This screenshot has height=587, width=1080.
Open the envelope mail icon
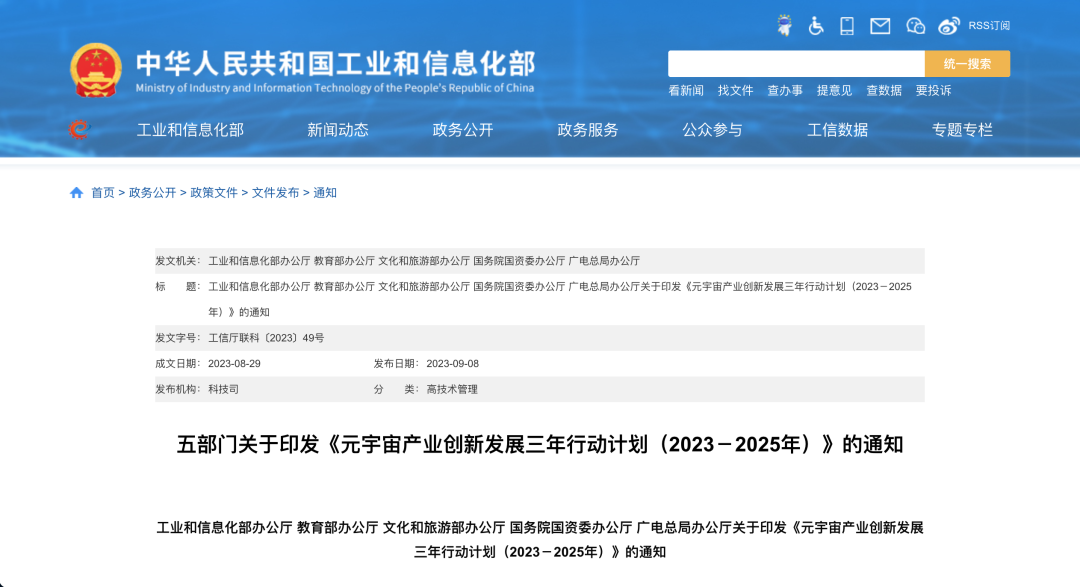point(880,26)
